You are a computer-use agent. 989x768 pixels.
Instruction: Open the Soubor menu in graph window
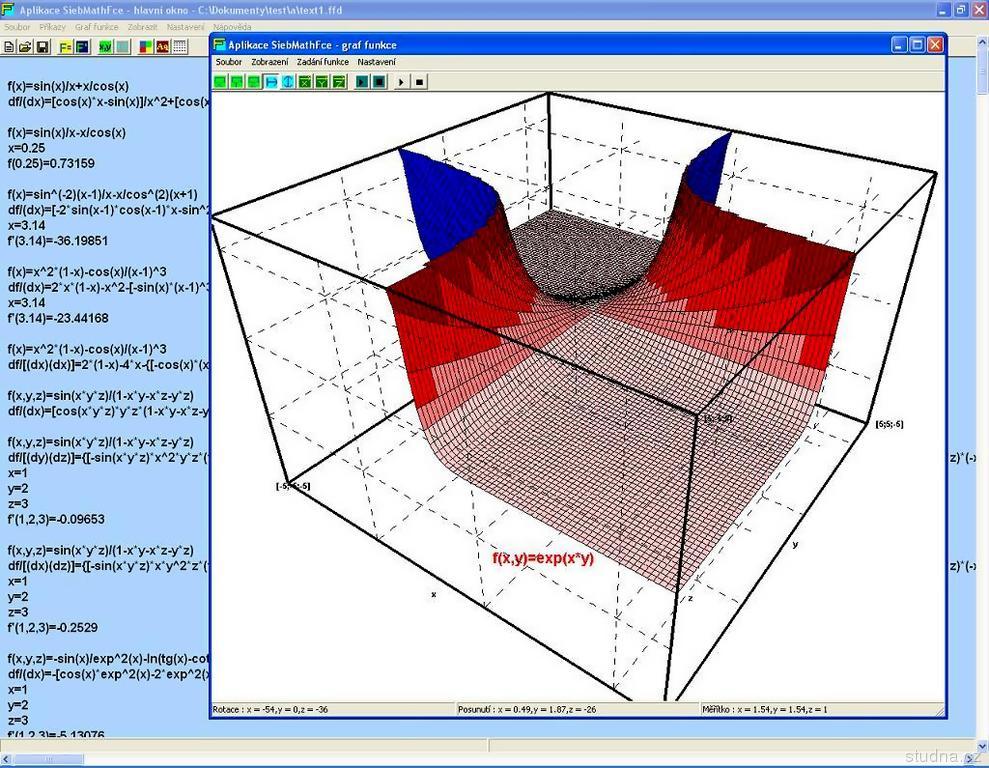tap(229, 62)
